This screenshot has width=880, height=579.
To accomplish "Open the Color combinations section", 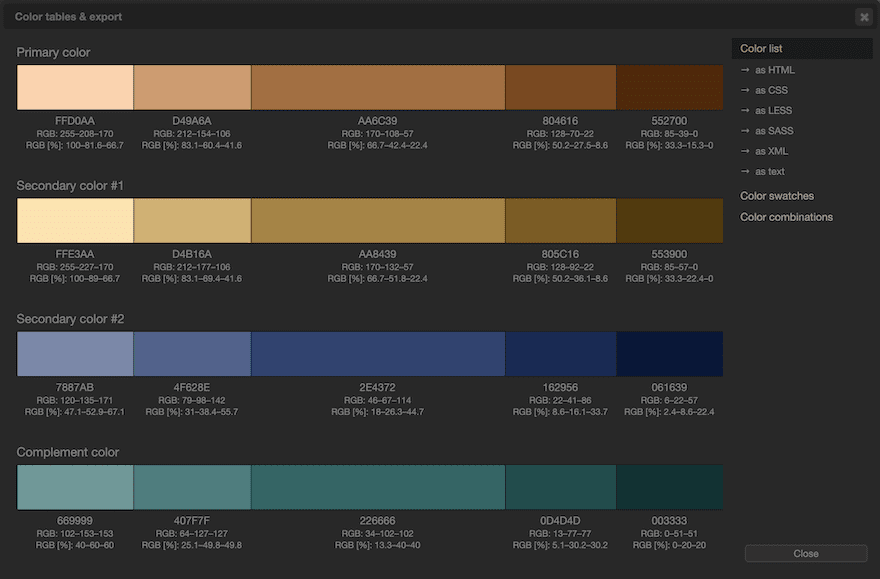I will (x=786, y=217).
